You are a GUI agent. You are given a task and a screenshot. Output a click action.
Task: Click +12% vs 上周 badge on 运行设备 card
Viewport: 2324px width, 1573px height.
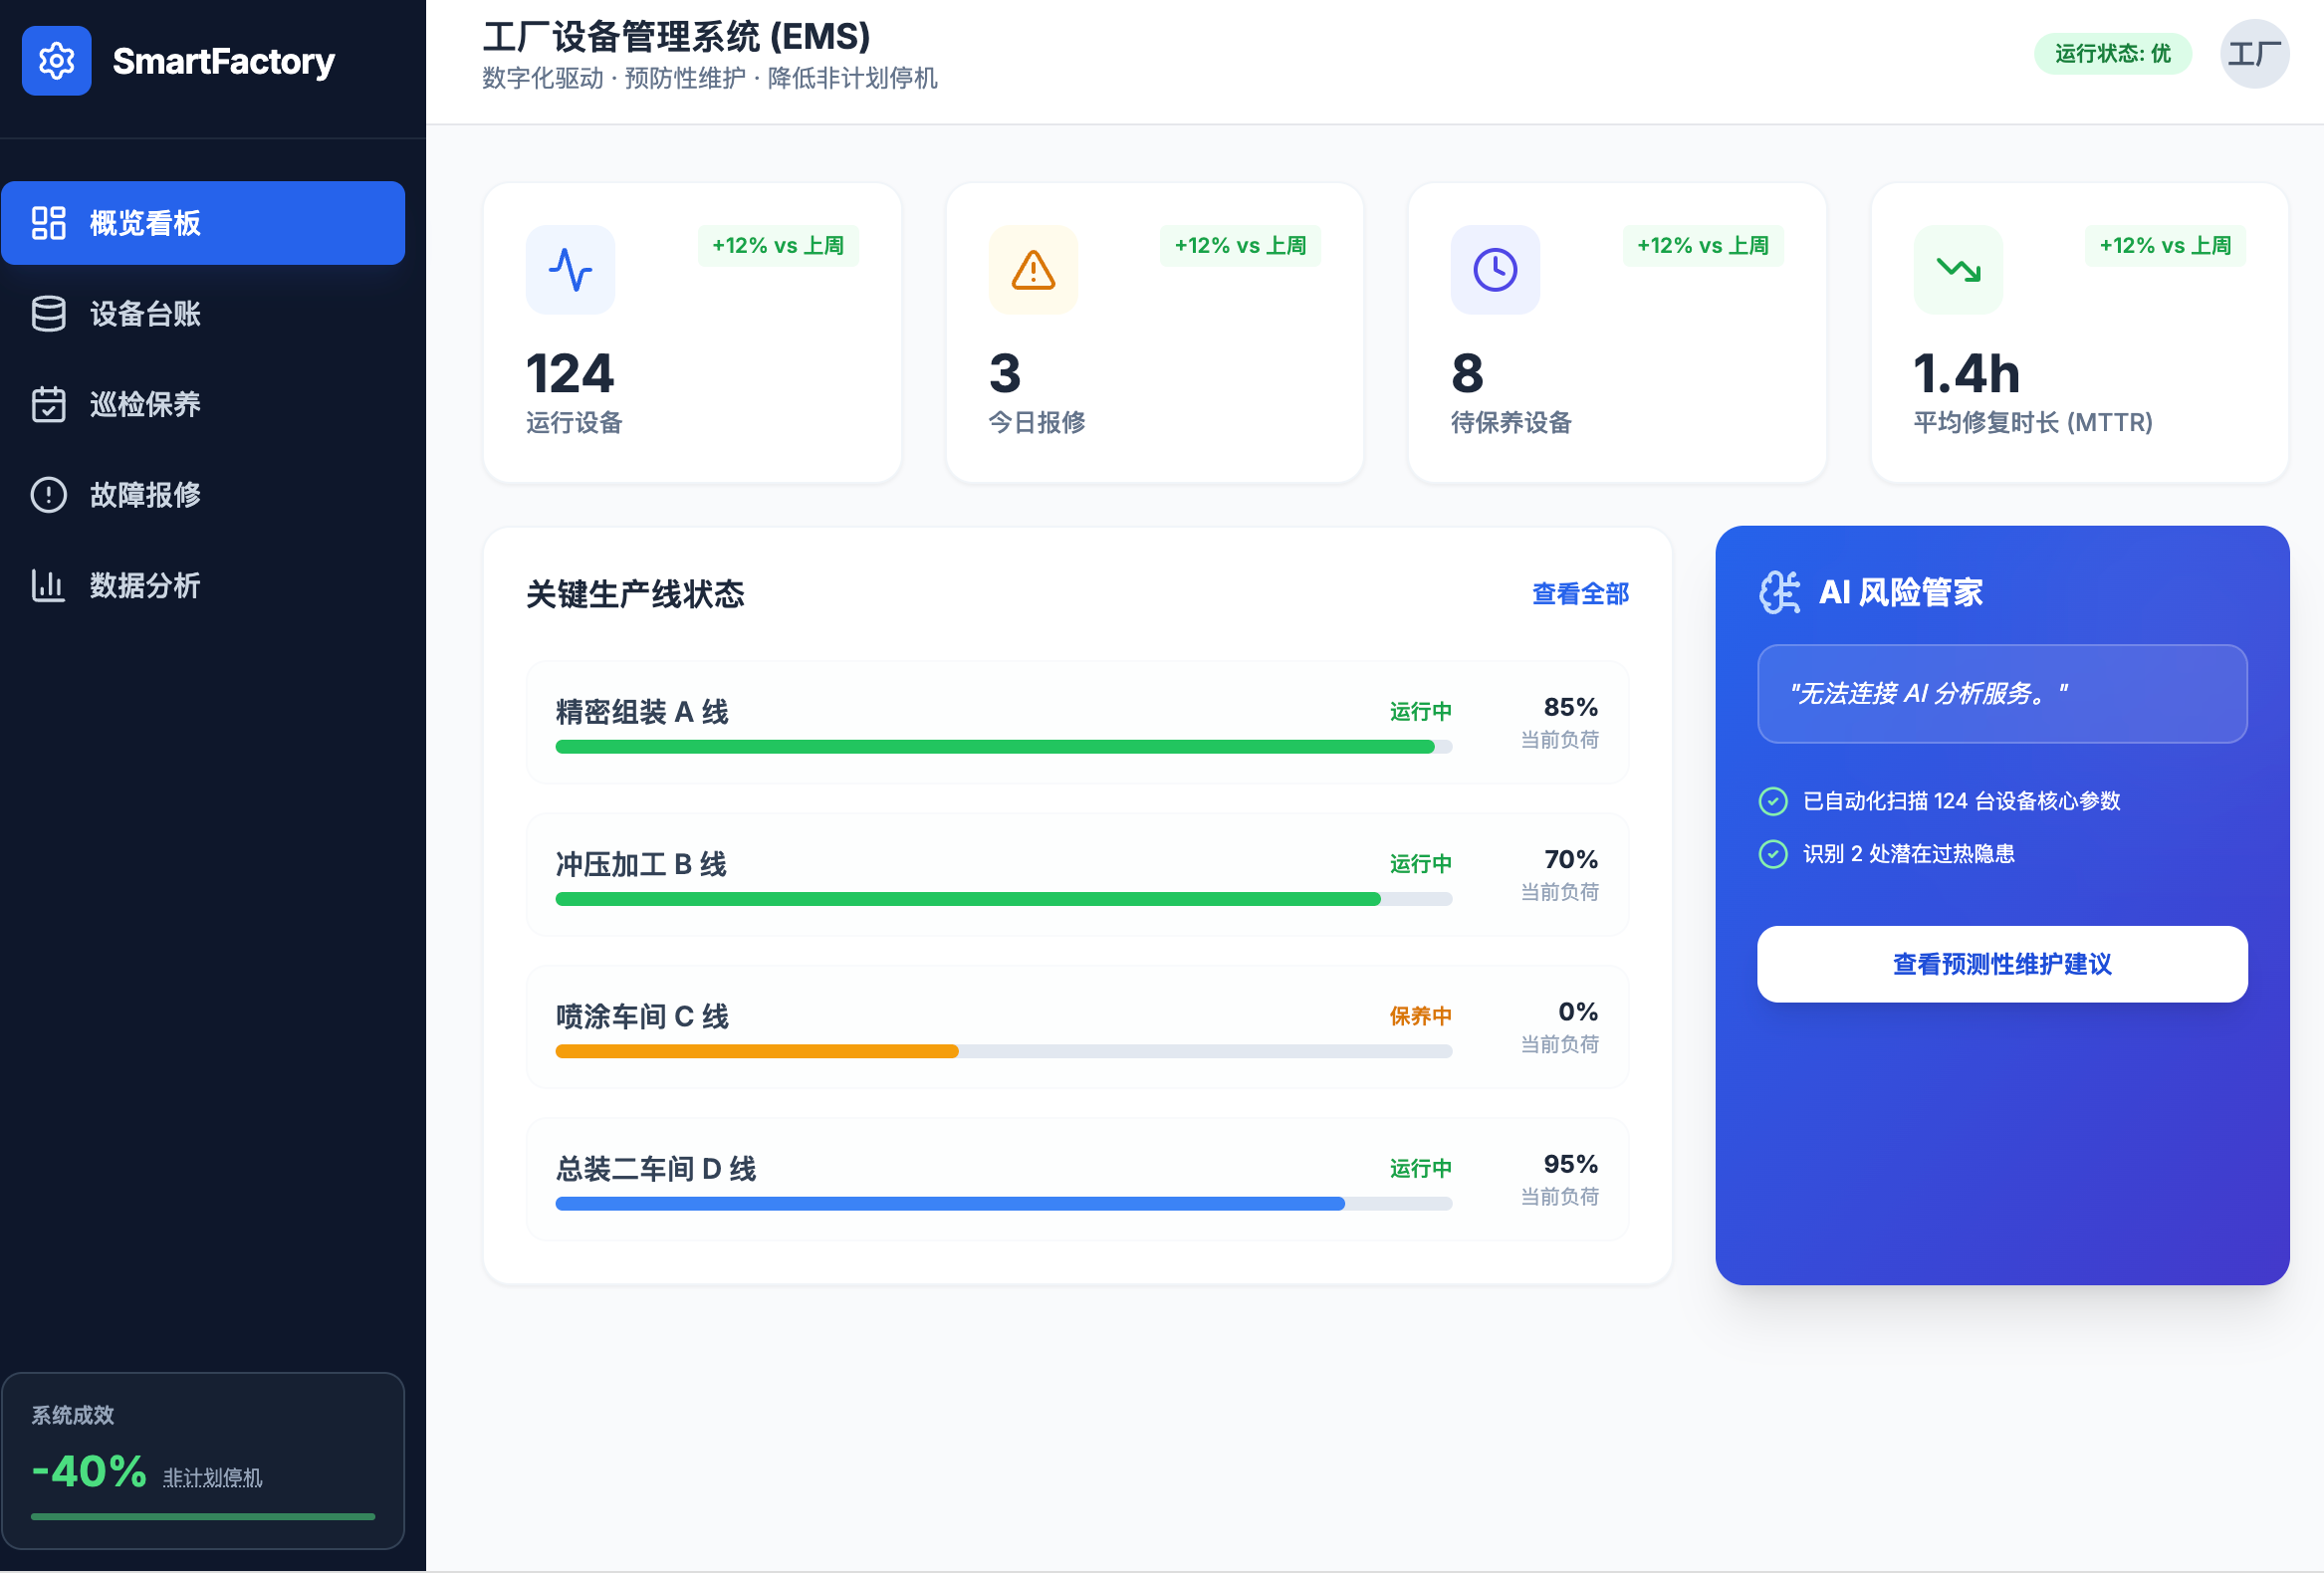click(x=778, y=246)
